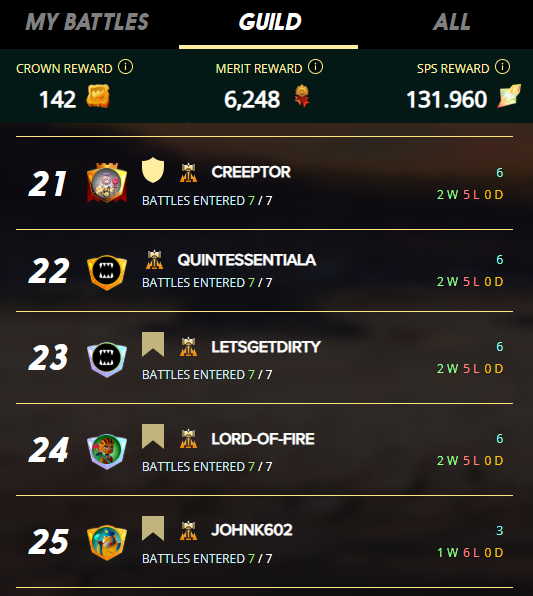533x596 pixels.
Task: Select the Guild tab
Action: point(270,22)
